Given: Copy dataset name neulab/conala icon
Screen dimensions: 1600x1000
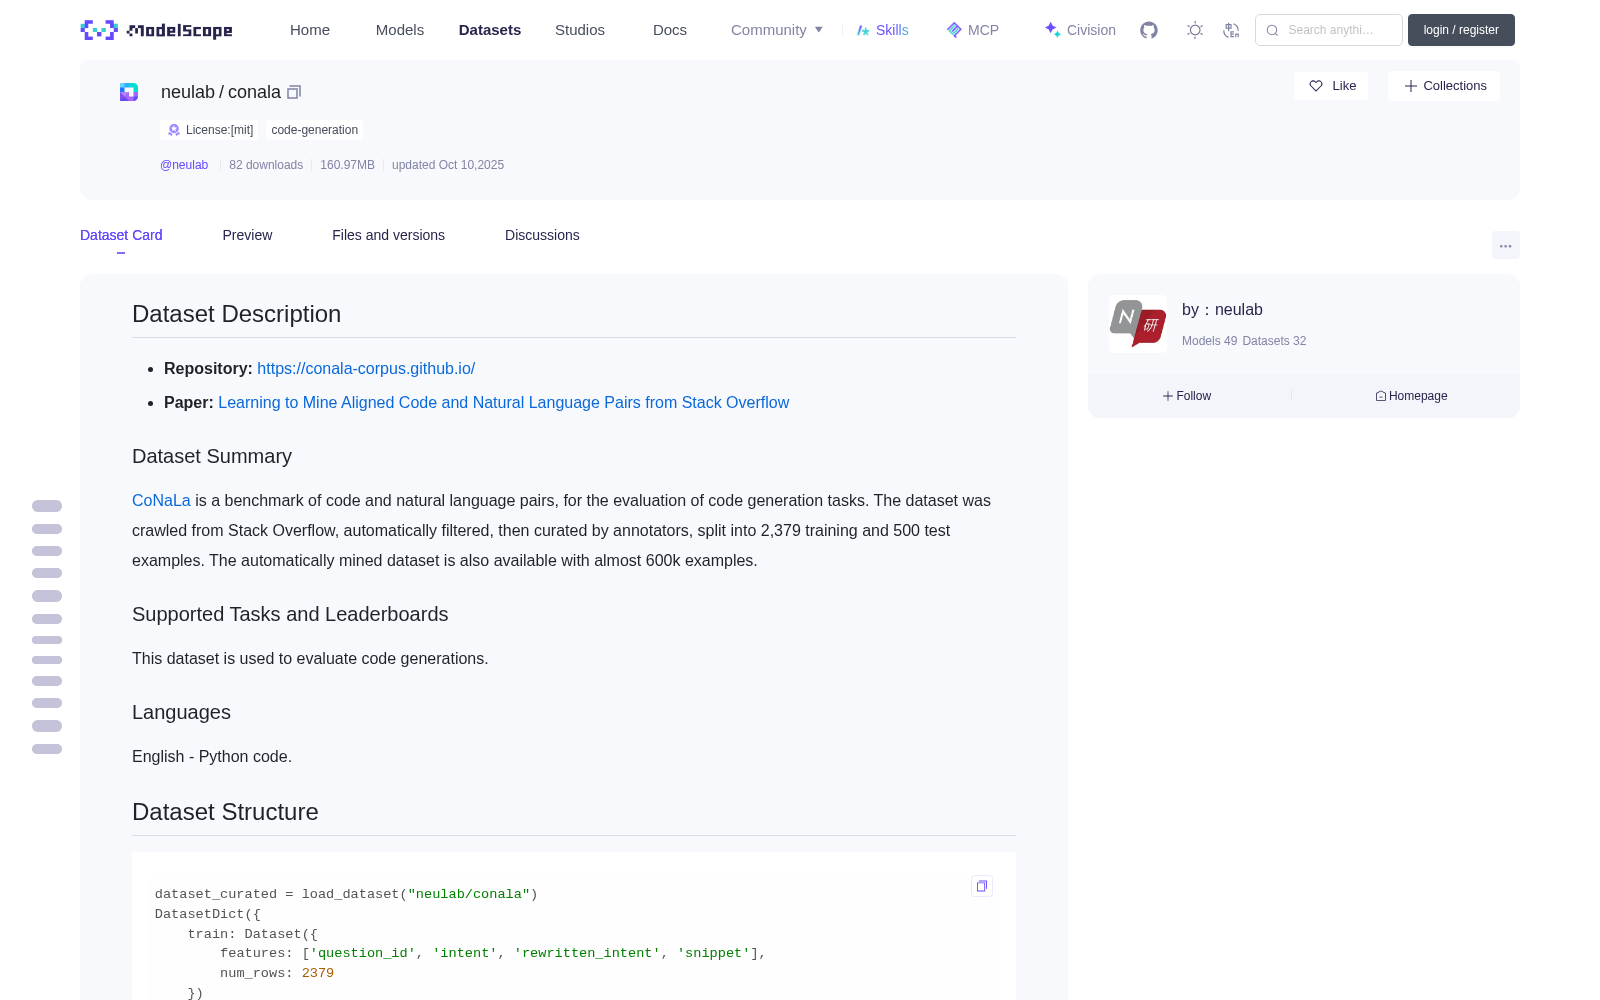Looking at the screenshot, I should click(294, 92).
